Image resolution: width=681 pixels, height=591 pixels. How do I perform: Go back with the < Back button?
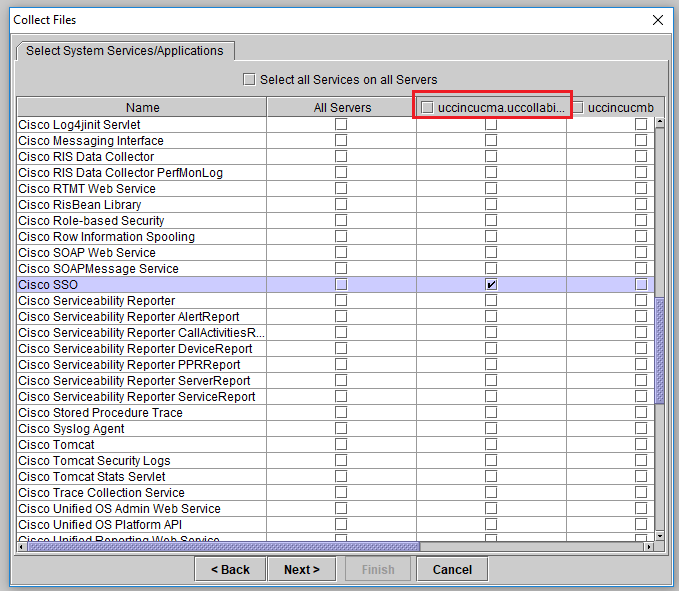pyautogui.click(x=230, y=569)
